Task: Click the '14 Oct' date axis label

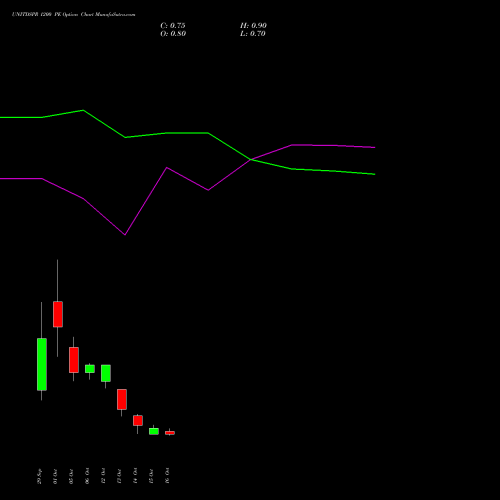Action: (135, 476)
